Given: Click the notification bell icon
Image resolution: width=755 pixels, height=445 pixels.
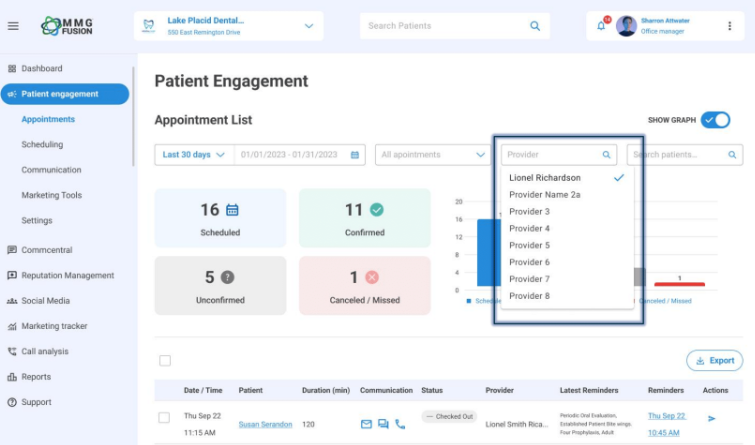Looking at the screenshot, I should 601,26.
